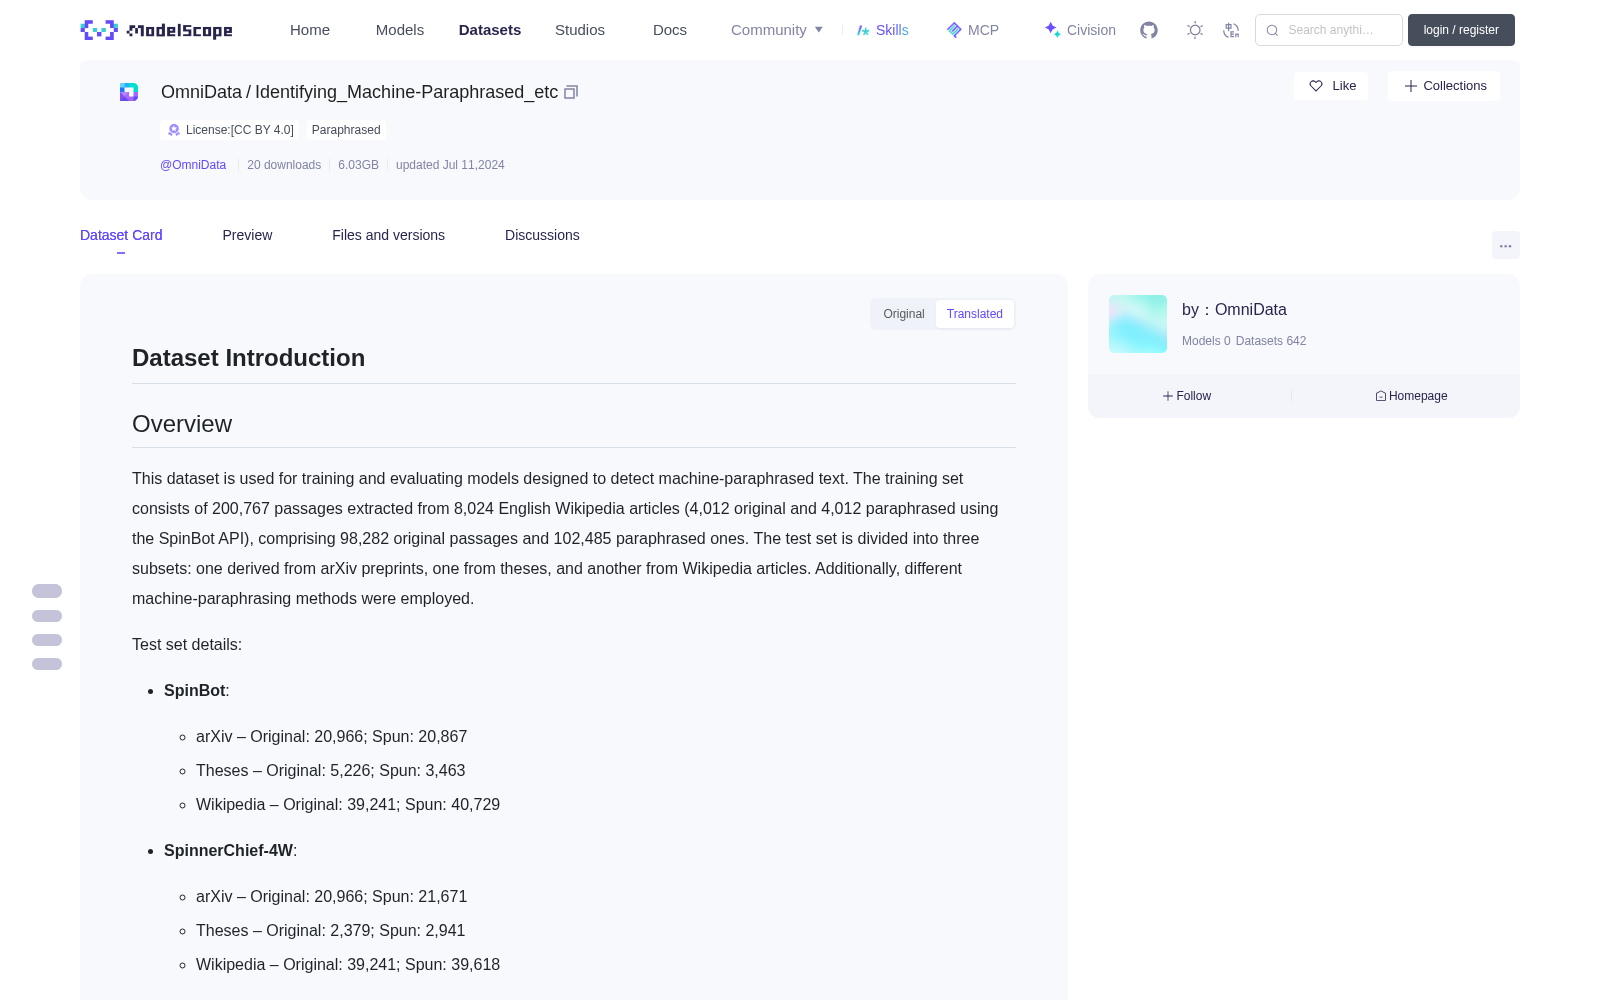Jump to second section in page outline

pyautogui.click(x=47, y=616)
